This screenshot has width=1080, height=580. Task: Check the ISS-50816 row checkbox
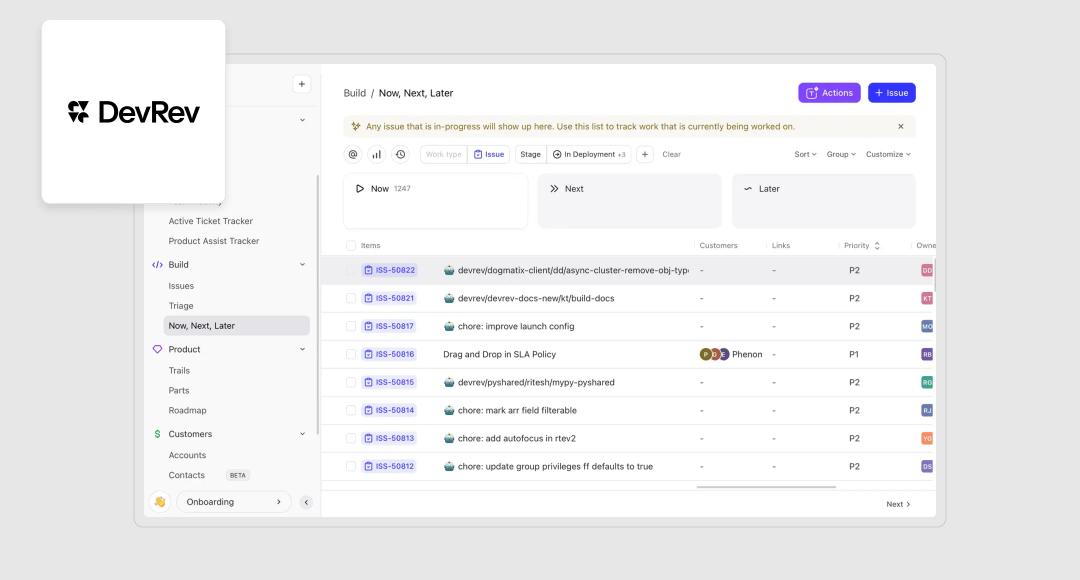(351, 354)
